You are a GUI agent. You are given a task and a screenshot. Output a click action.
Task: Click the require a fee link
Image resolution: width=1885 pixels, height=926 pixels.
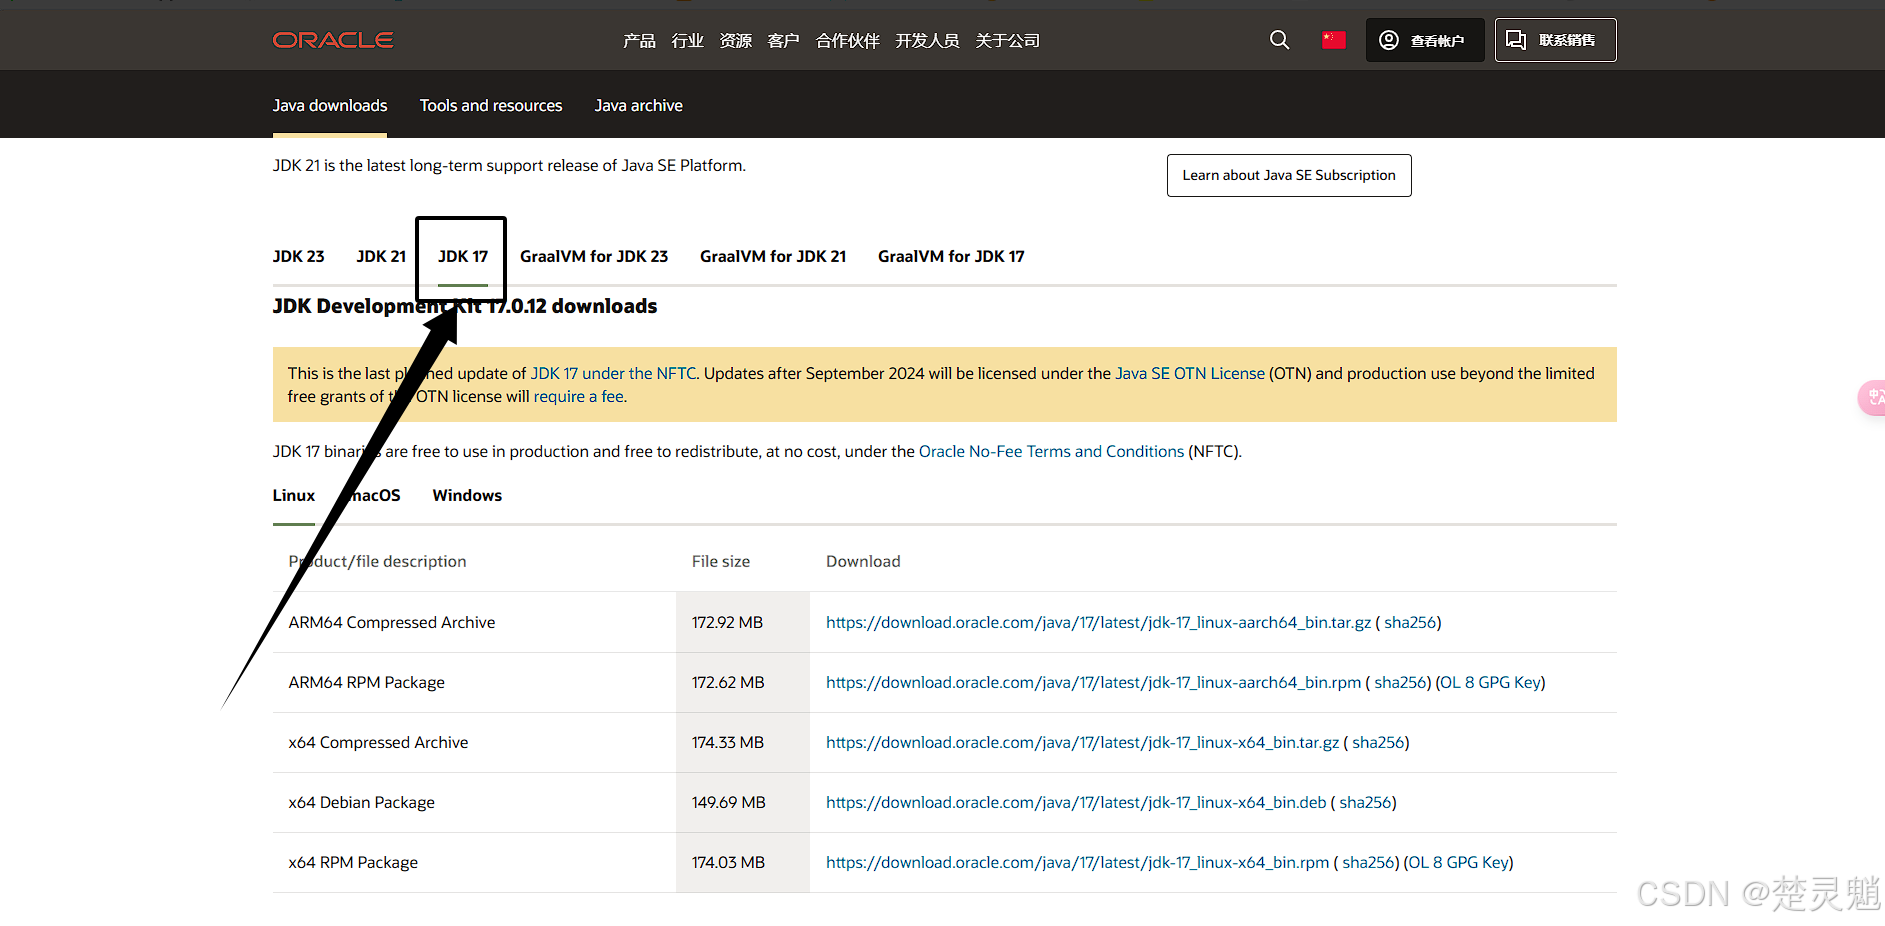[579, 396]
